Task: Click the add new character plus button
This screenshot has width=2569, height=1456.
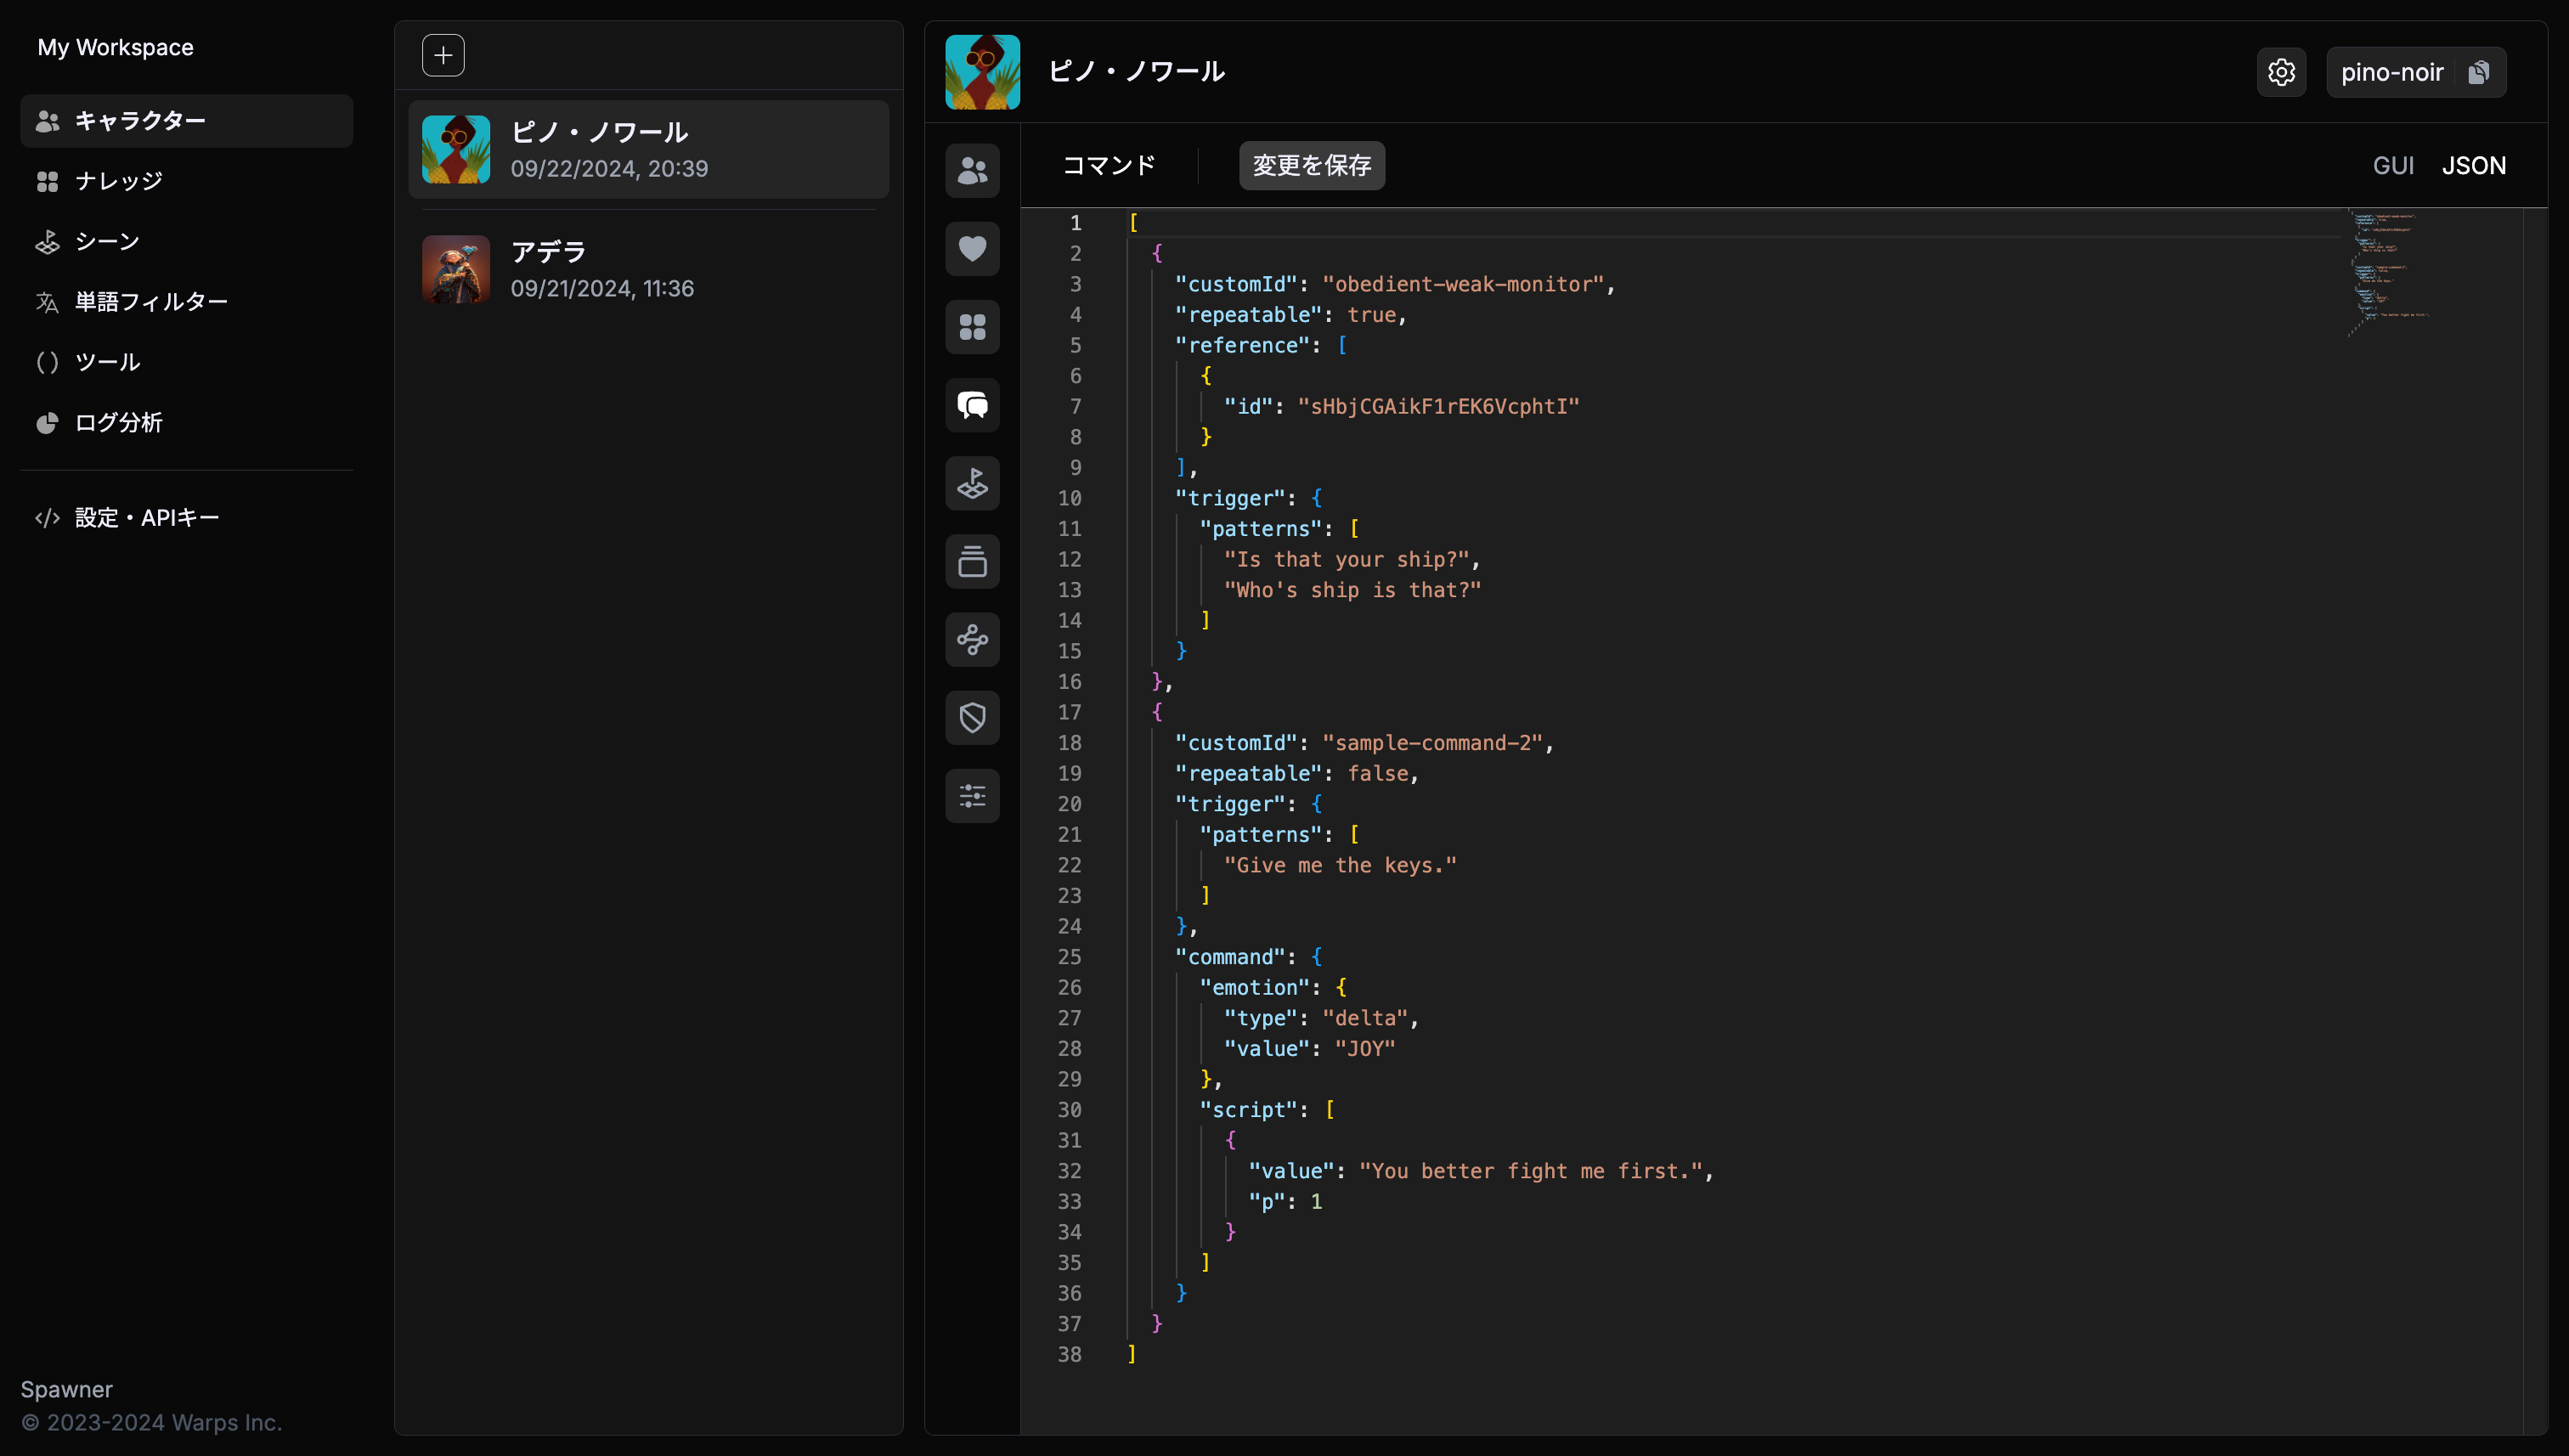Action: 443,55
